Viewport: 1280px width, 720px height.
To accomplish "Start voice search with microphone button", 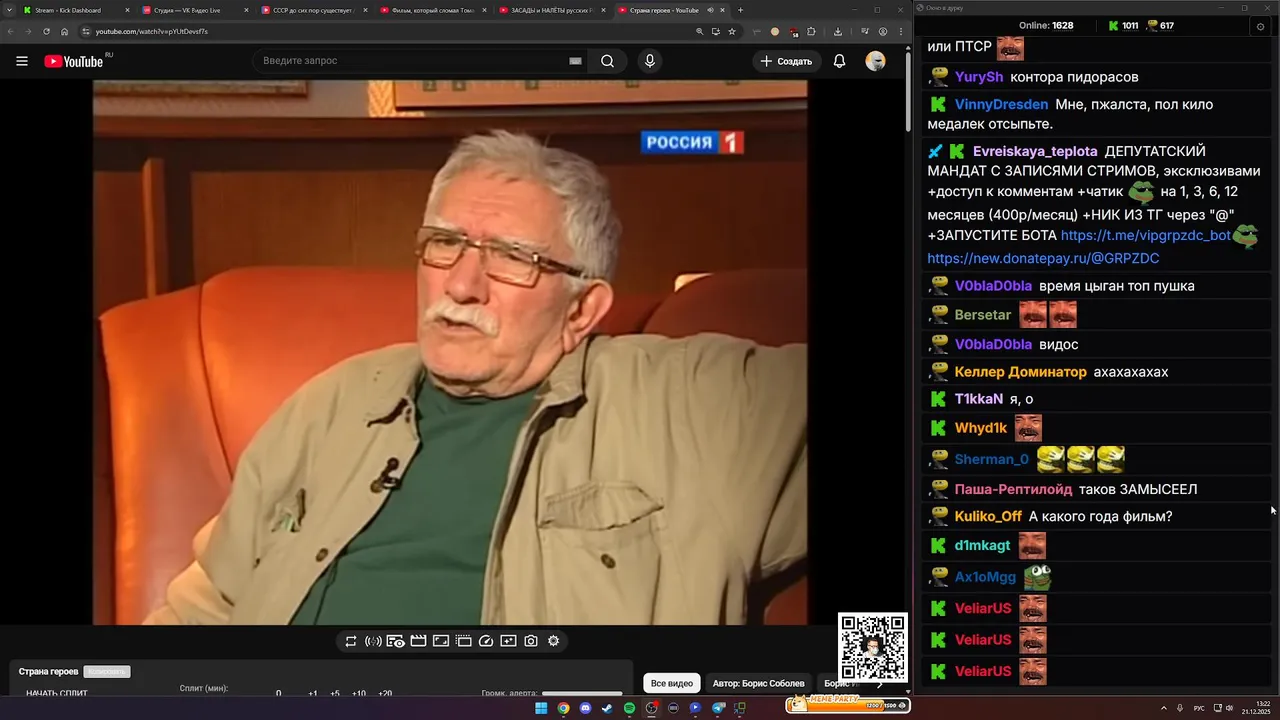I will coord(650,61).
